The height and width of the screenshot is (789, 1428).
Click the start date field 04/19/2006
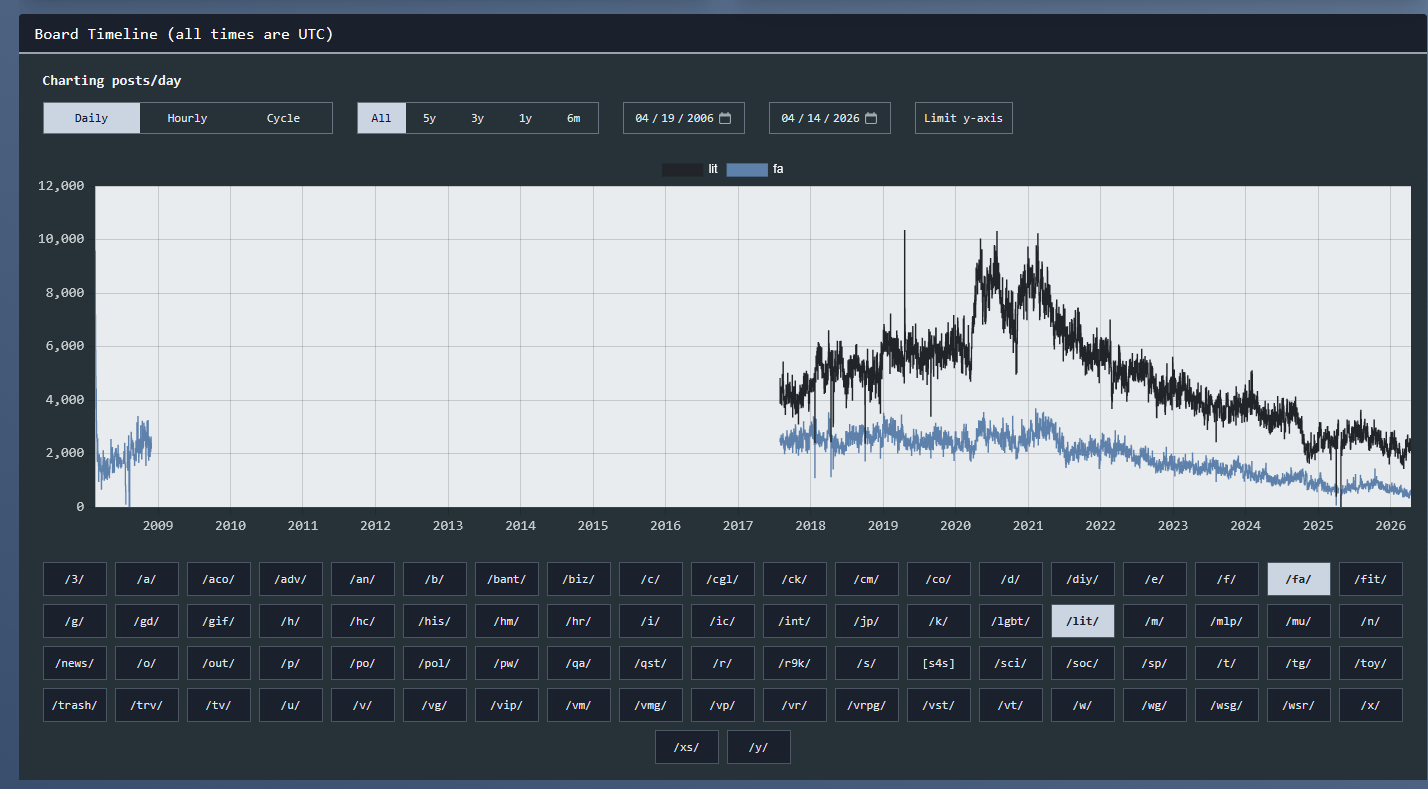[x=684, y=118]
